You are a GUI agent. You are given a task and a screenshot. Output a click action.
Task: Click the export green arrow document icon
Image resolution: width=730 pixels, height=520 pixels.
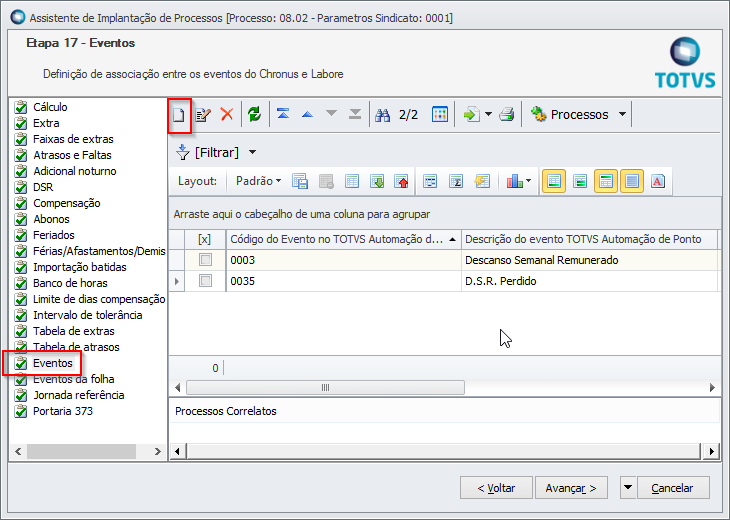point(472,114)
